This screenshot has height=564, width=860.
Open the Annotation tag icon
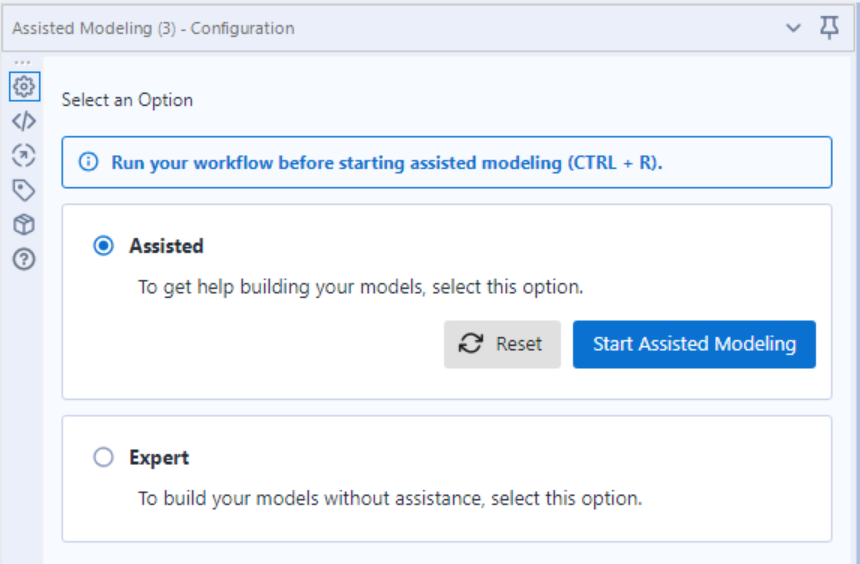tap(24, 190)
